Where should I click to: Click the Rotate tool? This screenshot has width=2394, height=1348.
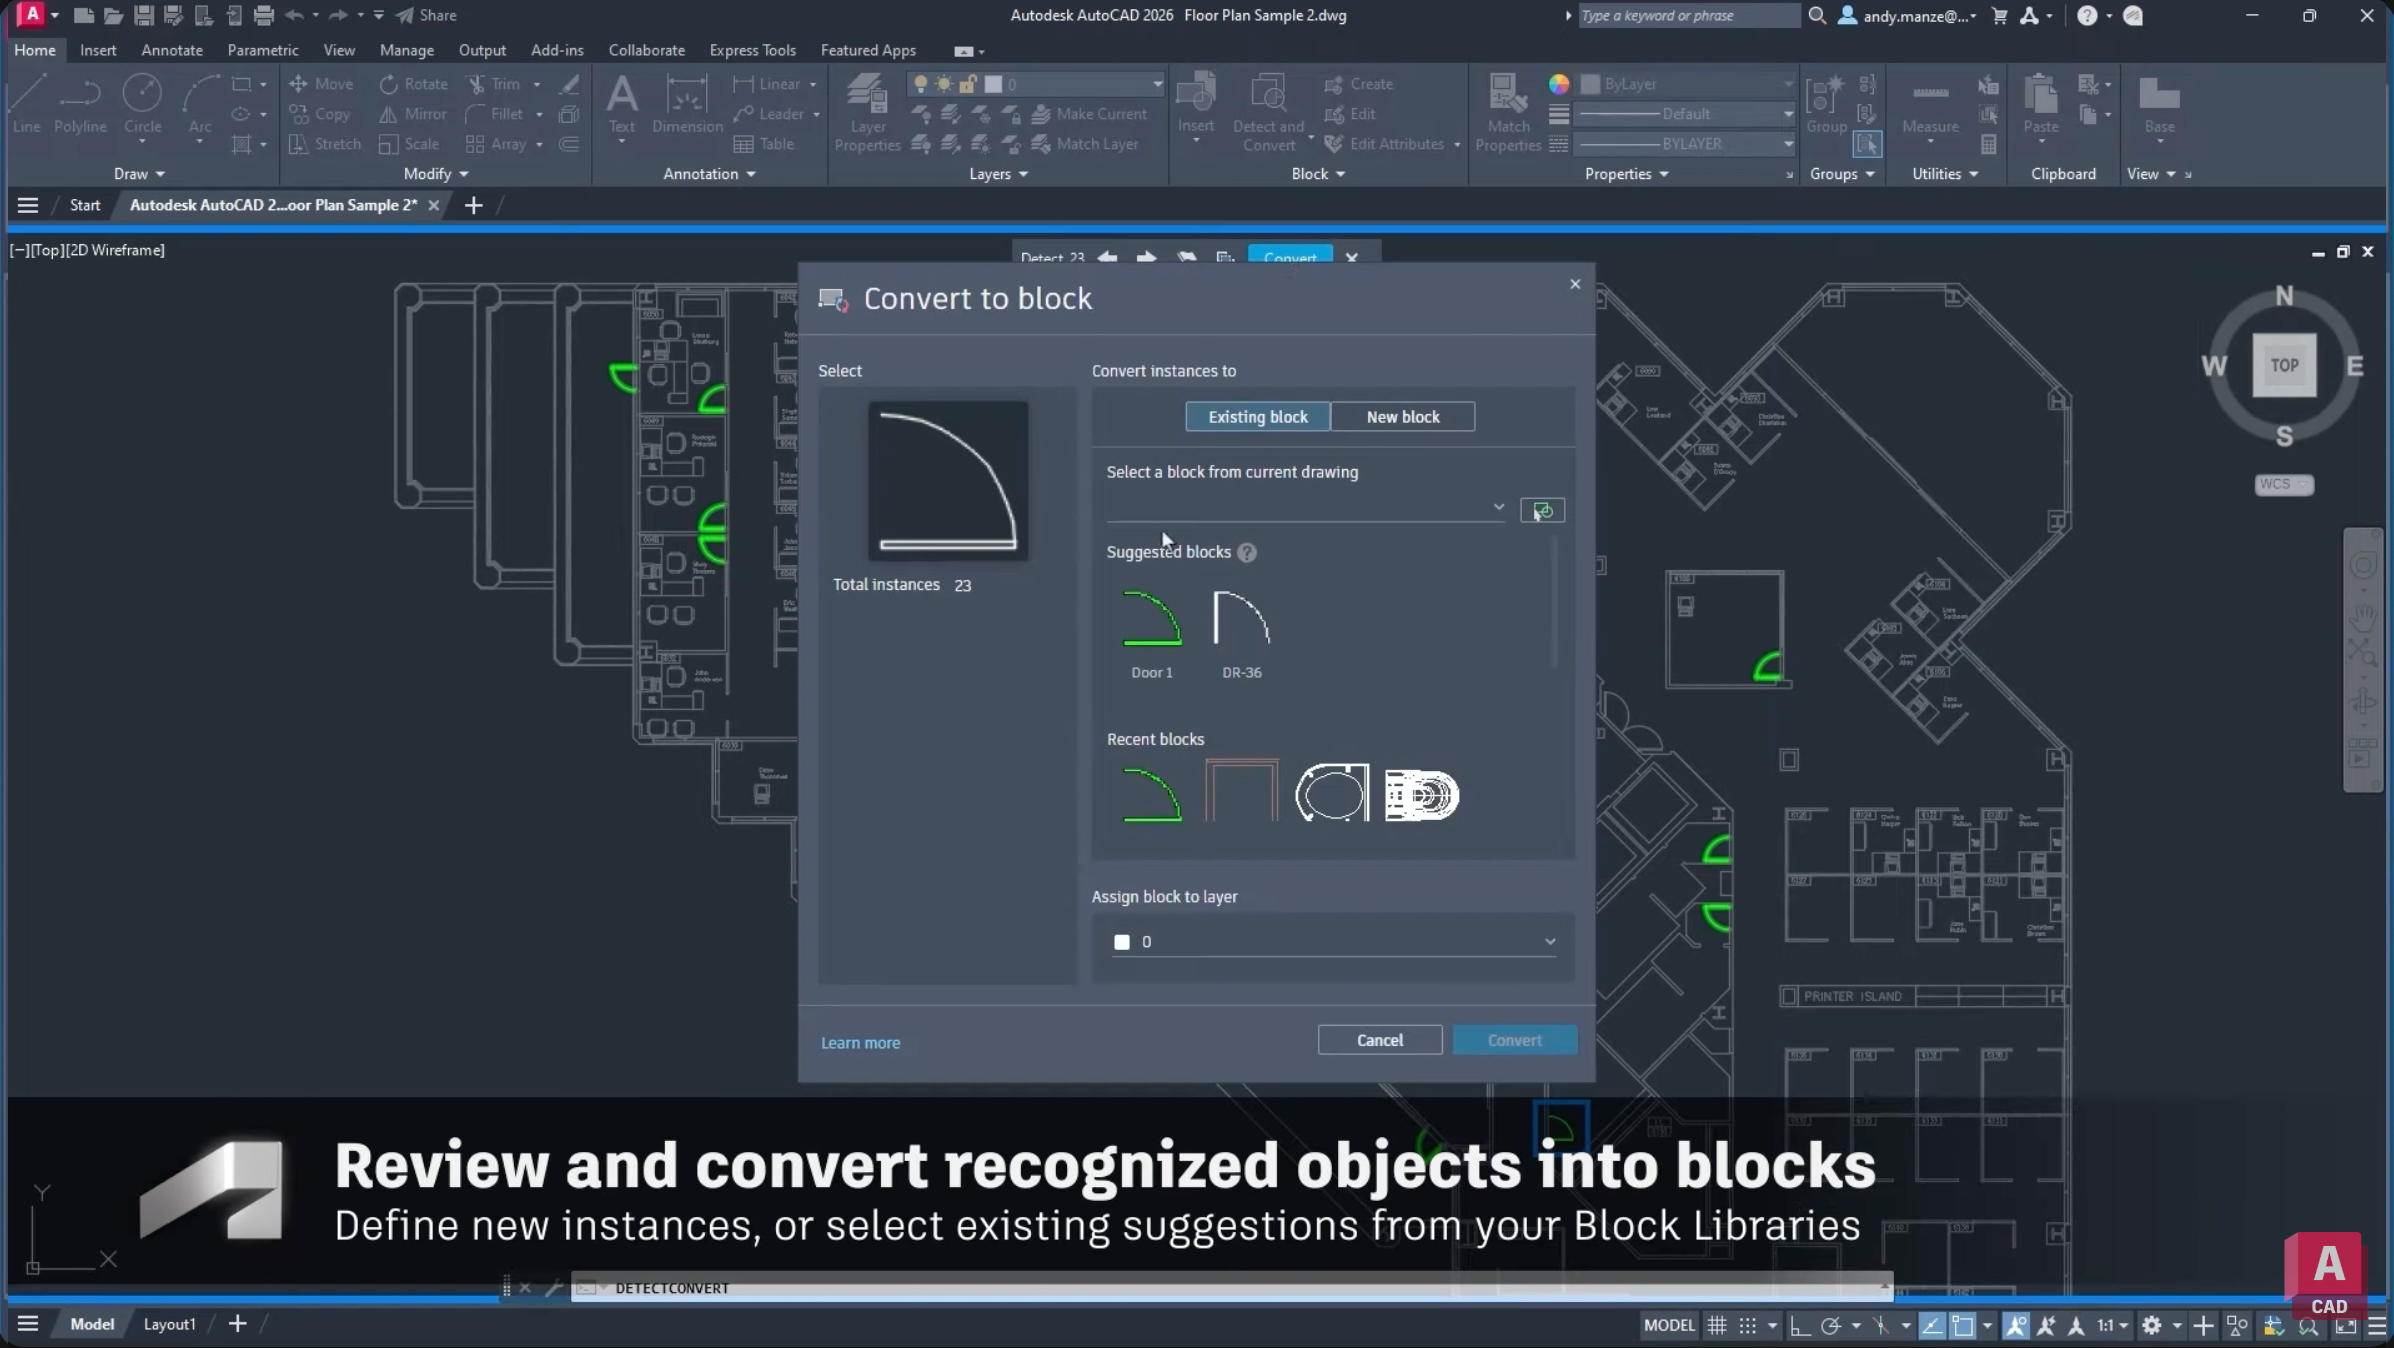point(413,84)
